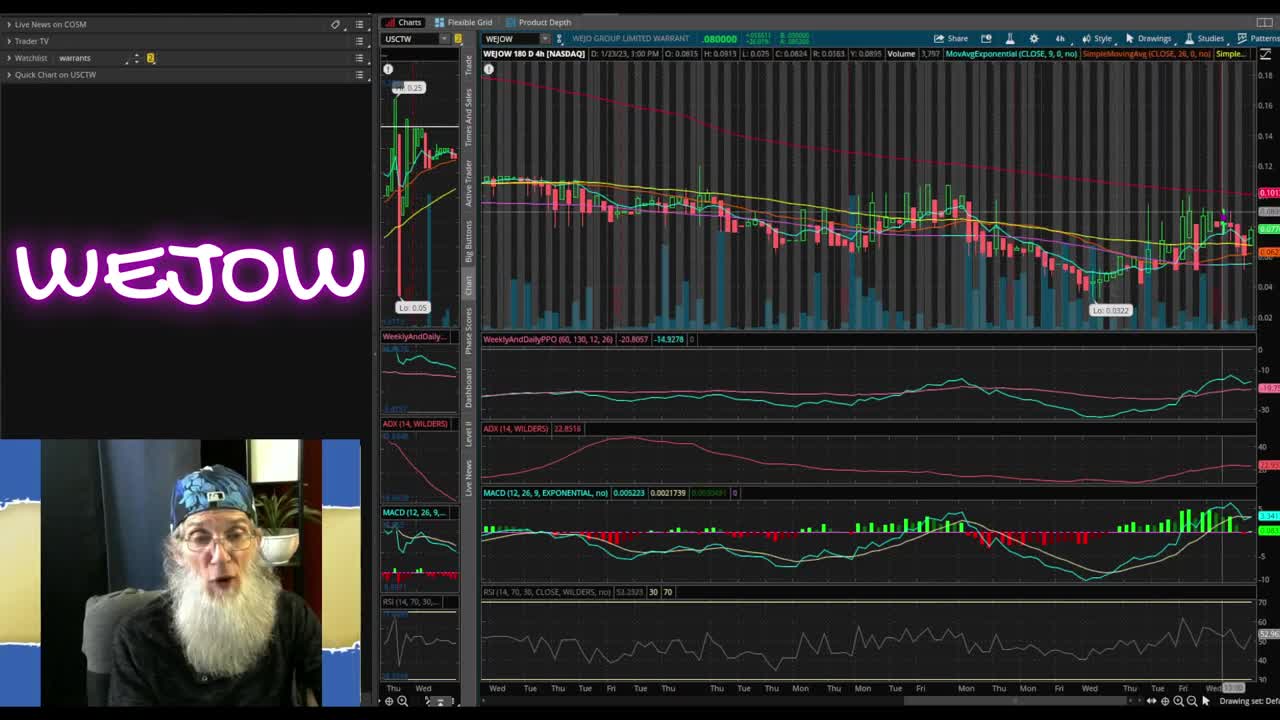The width and height of the screenshot is (1280, 720).
Task: Click the Volume label in chart header
Action: (x=901, y=54)
